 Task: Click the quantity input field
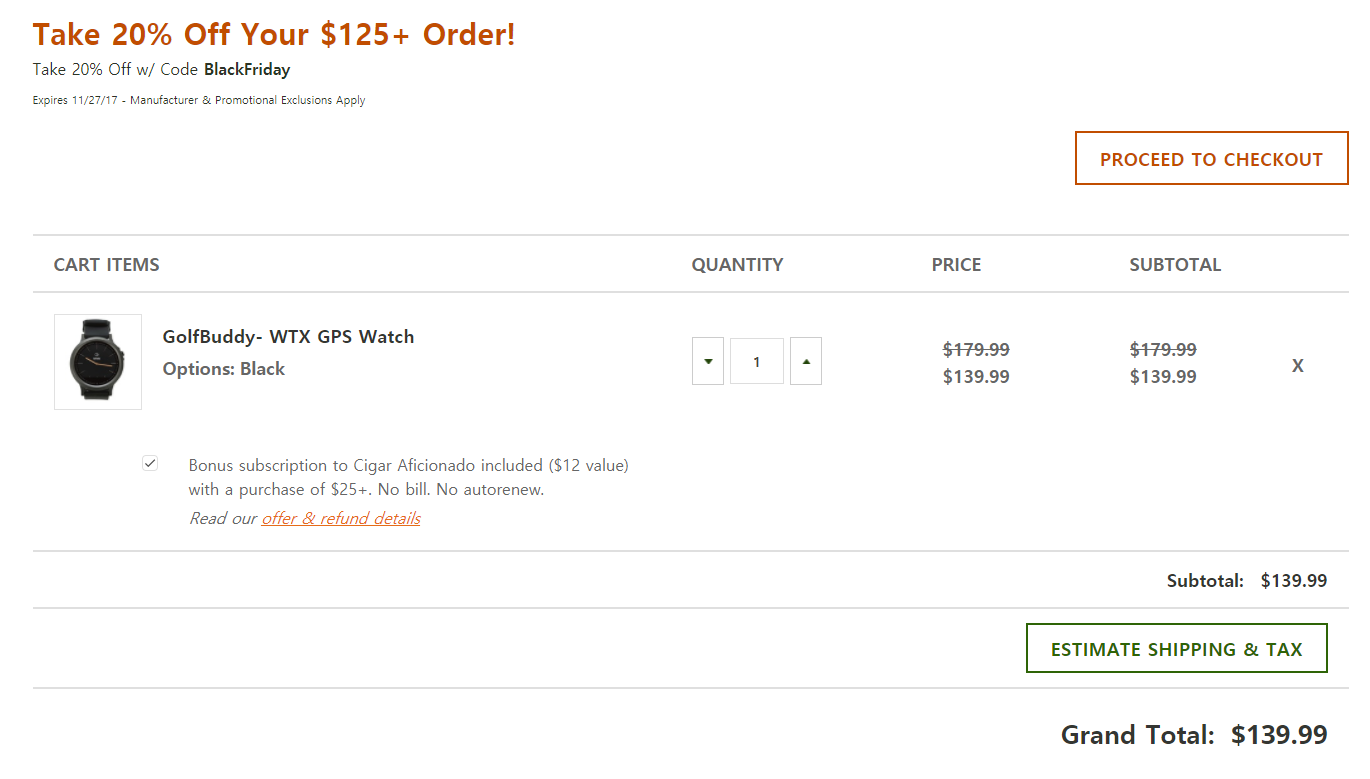756,362
